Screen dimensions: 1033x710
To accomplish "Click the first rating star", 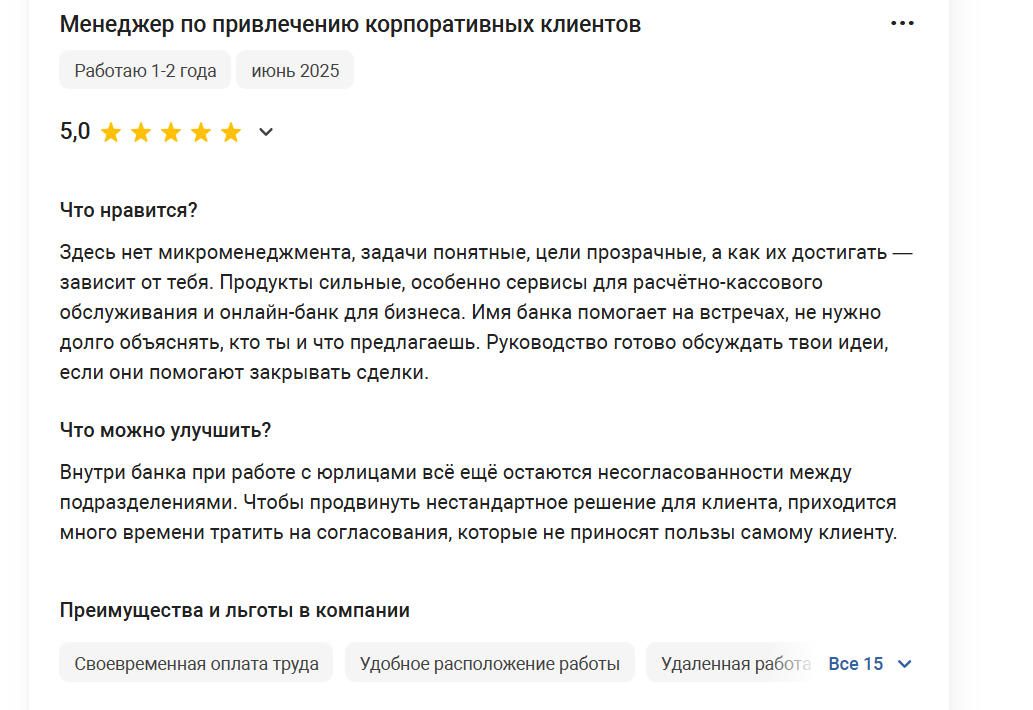I will pyautogui.click(x=111, y=132).
